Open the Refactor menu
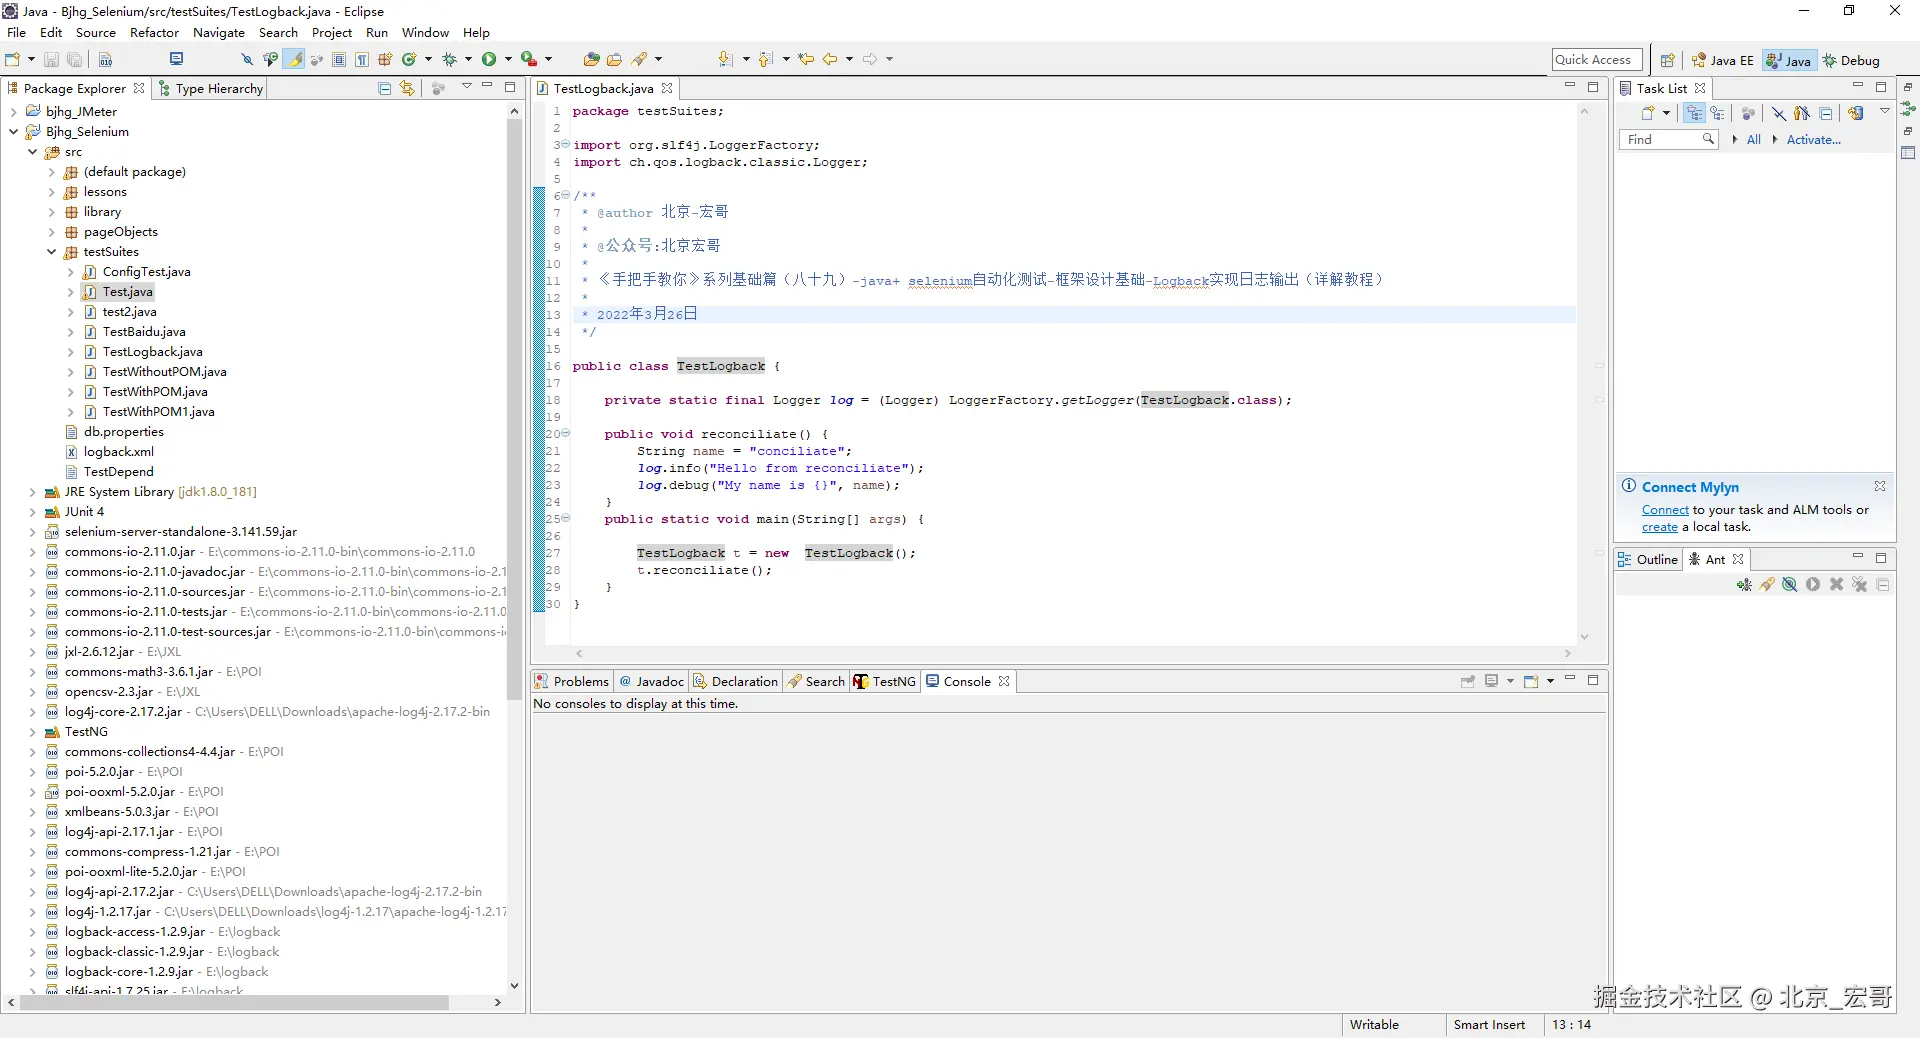Screen dimensions: 1920x1038 [154, 33]
